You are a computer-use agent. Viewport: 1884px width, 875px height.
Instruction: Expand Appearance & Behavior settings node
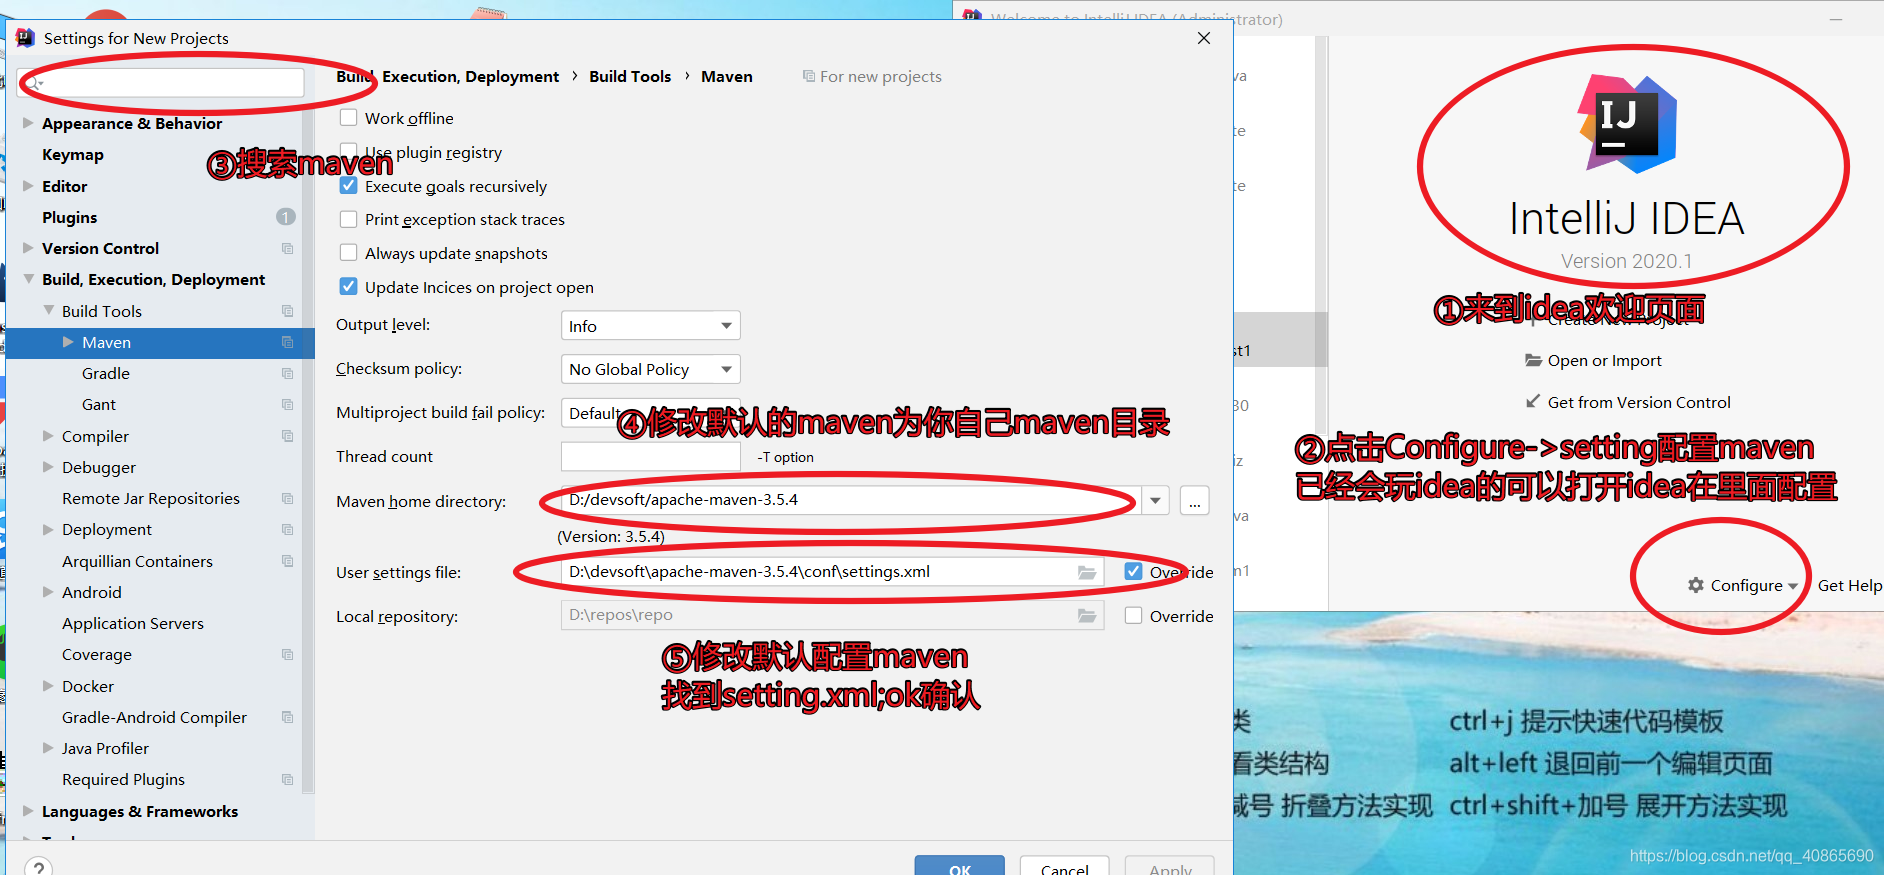tap(28, 123)
